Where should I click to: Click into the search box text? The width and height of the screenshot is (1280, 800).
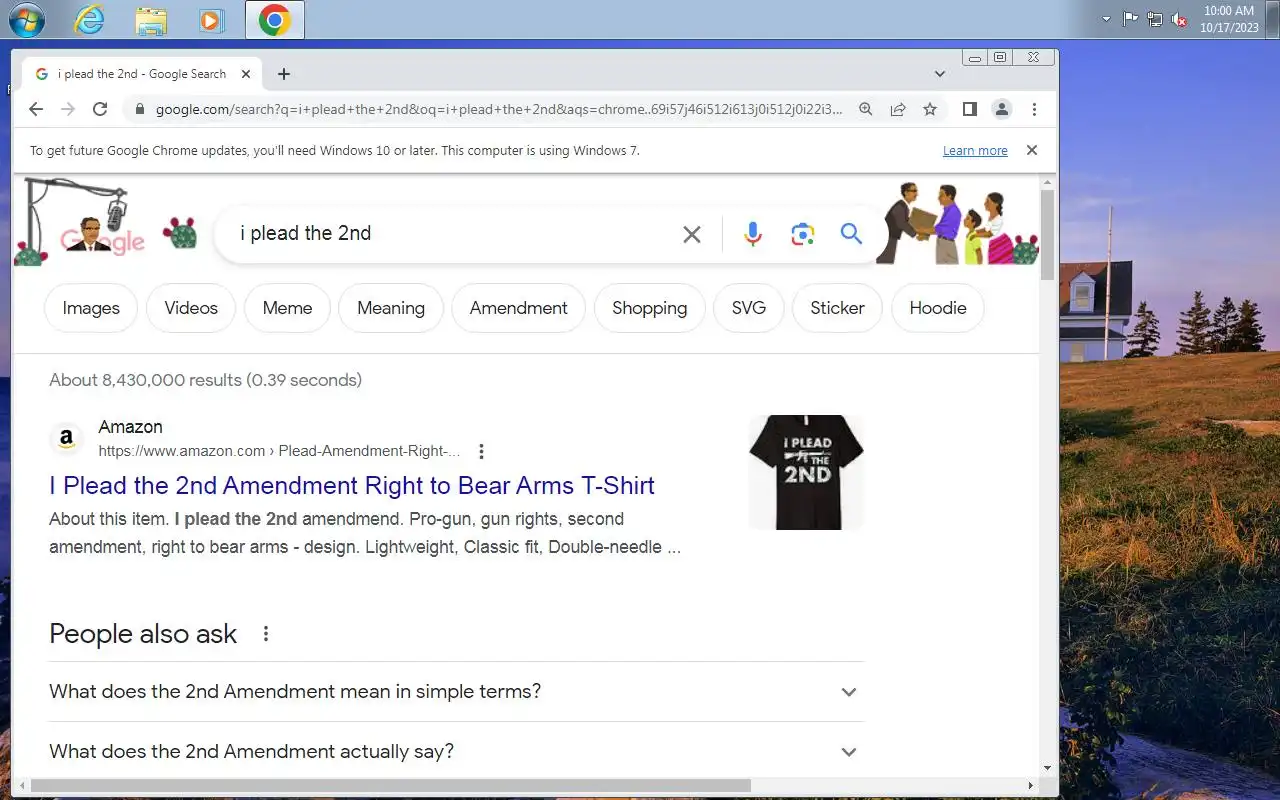tap(305, 233)
